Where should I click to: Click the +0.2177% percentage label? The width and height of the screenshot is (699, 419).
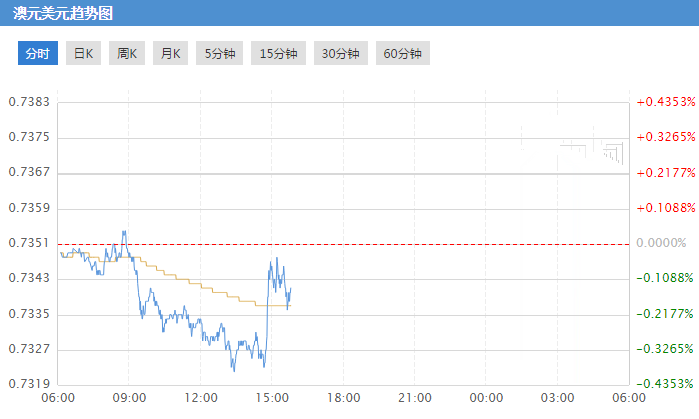click(x=665, y=173)
